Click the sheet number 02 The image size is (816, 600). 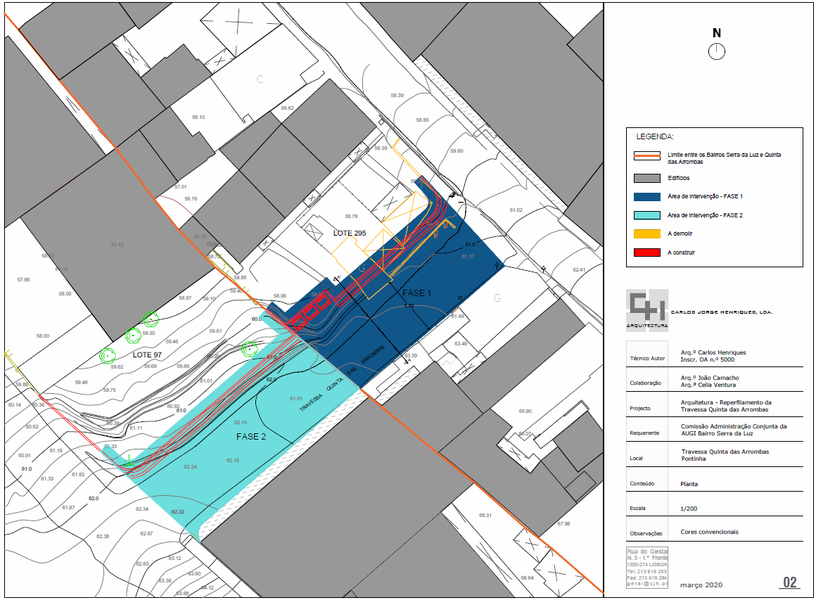coord(789,582)
